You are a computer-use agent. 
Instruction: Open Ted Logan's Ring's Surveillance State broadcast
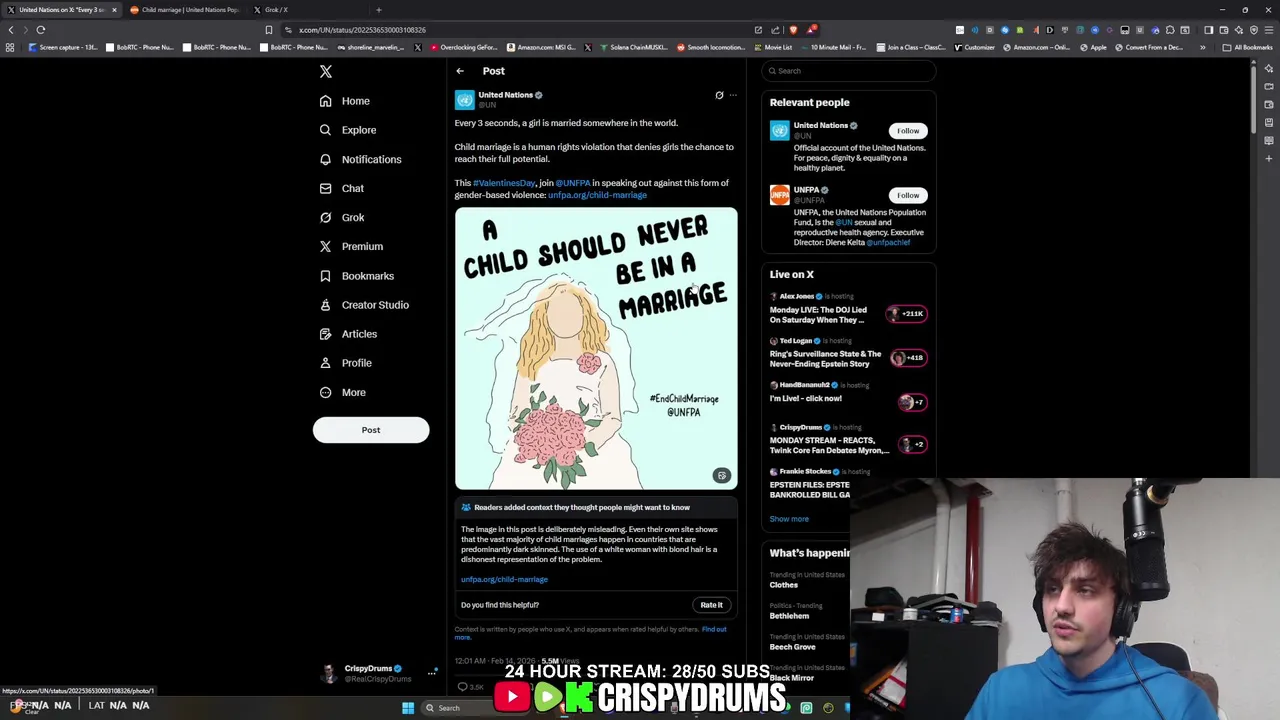click(849, 354)
